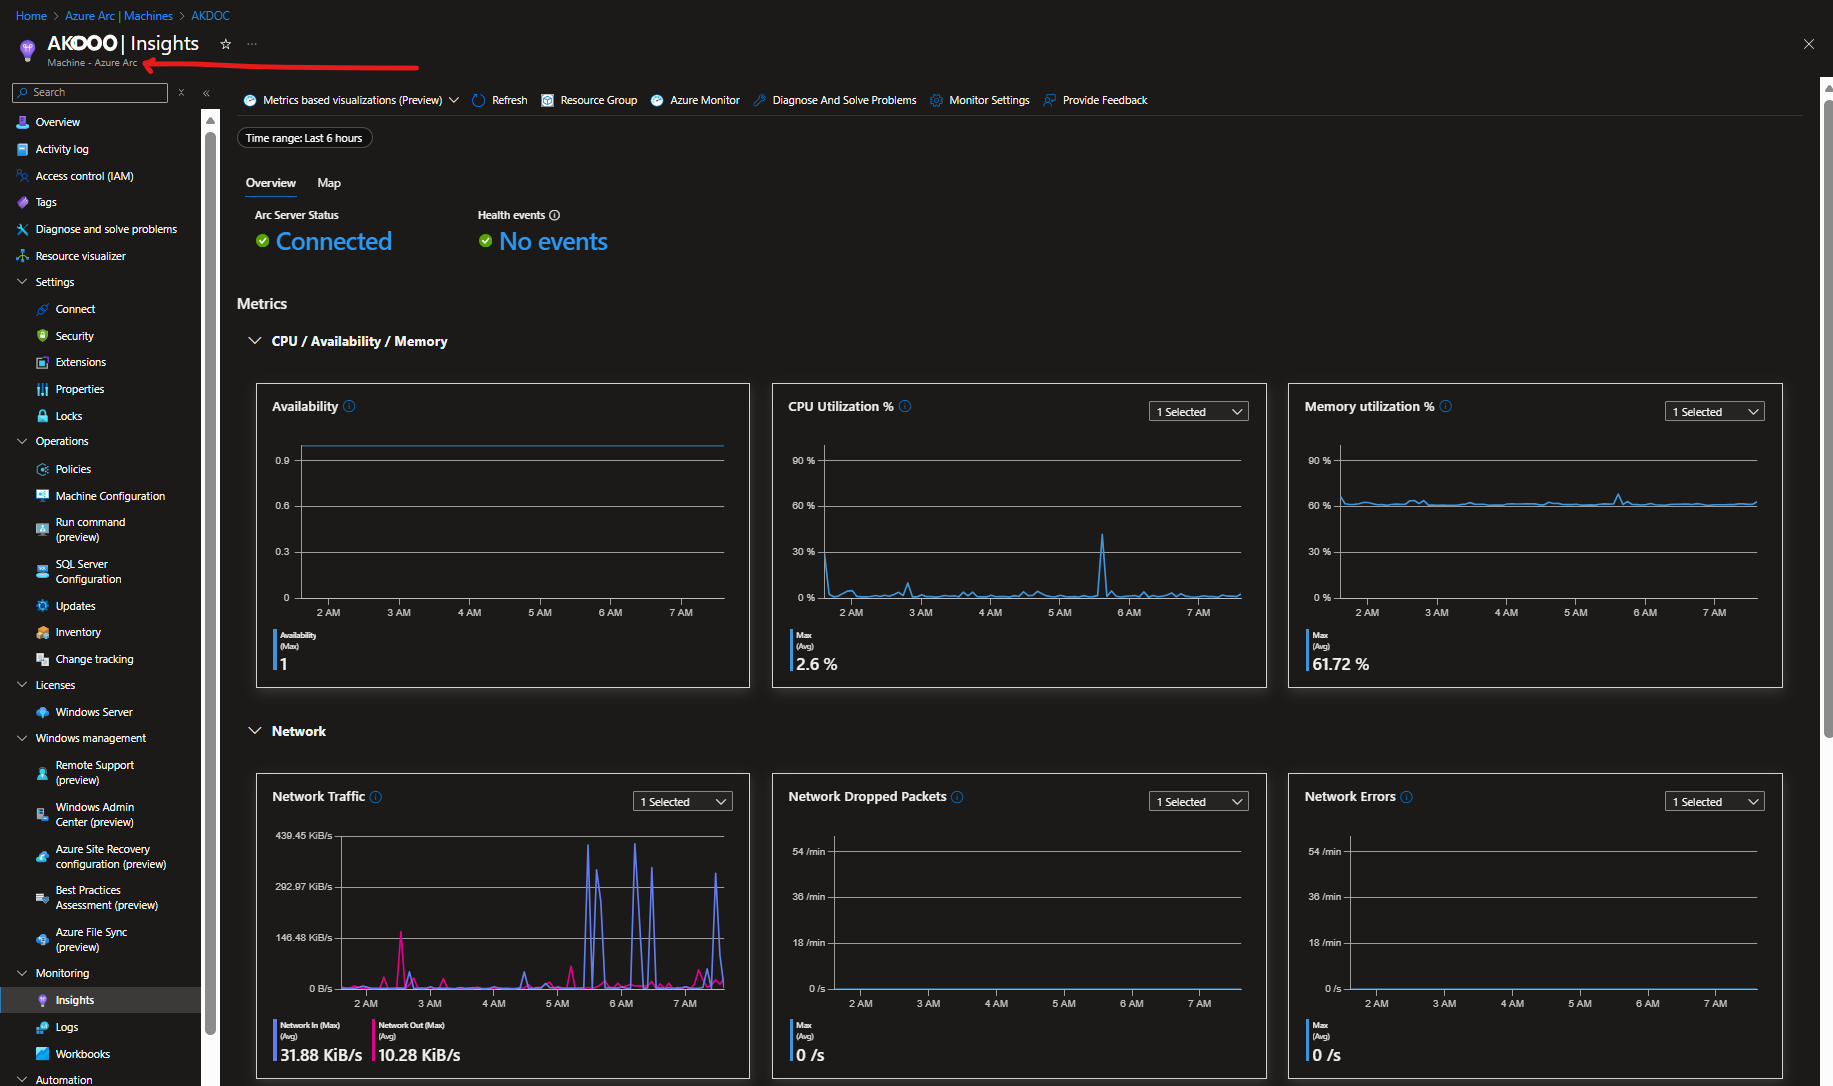Screen dimensions: 1833x1086
Task: Click the Workbooks icon under Monitoring
Action: [x=42, y=1054]
